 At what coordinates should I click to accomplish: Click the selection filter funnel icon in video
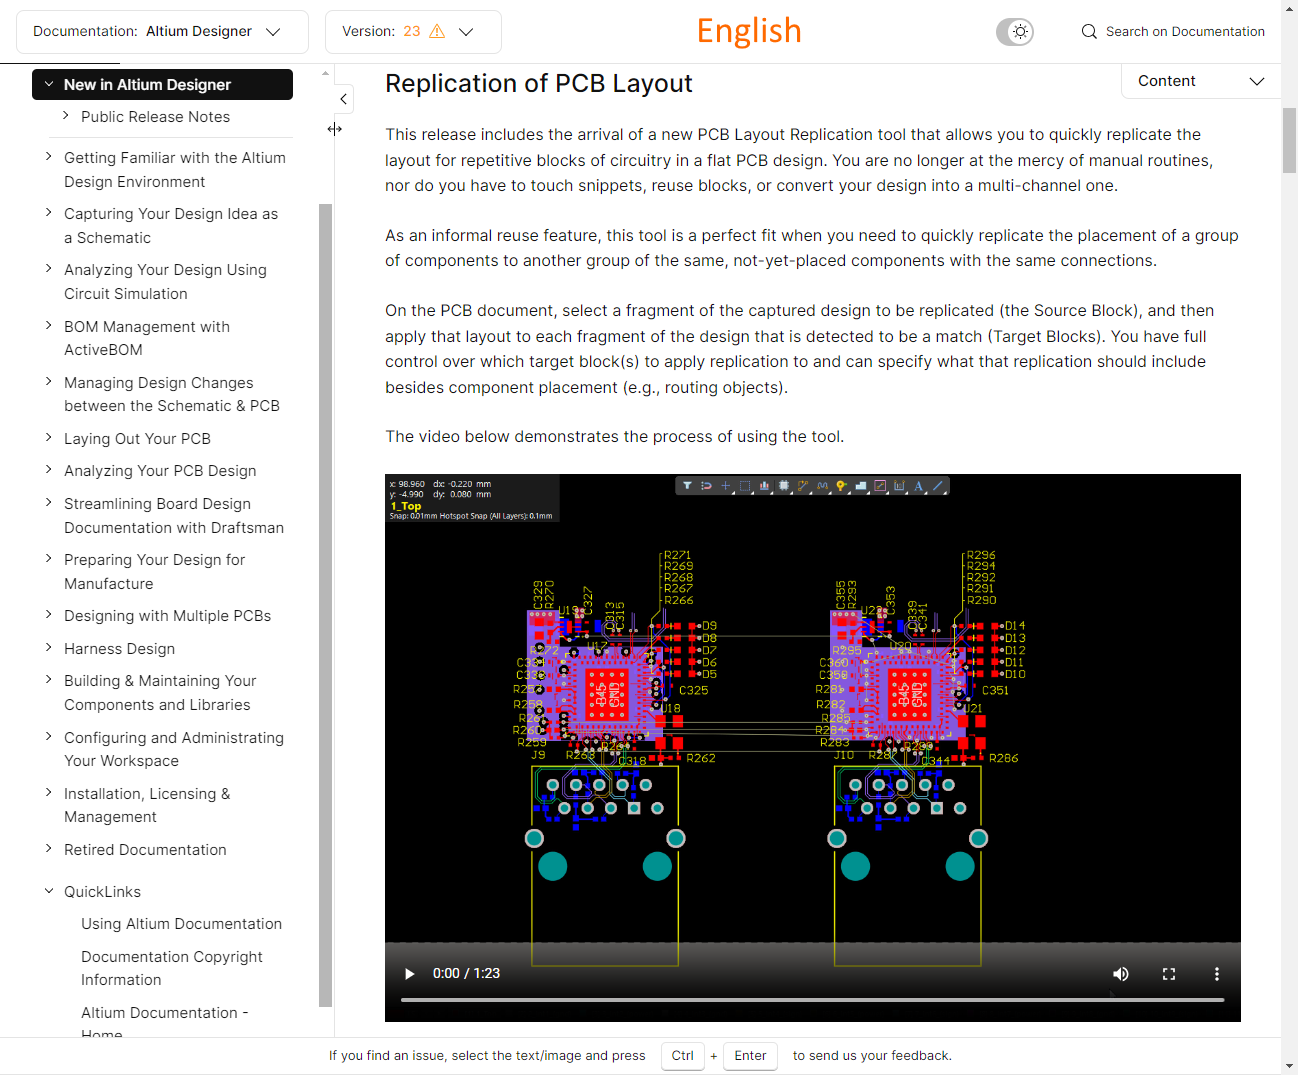pyautogui.click(x=687, y=486)
